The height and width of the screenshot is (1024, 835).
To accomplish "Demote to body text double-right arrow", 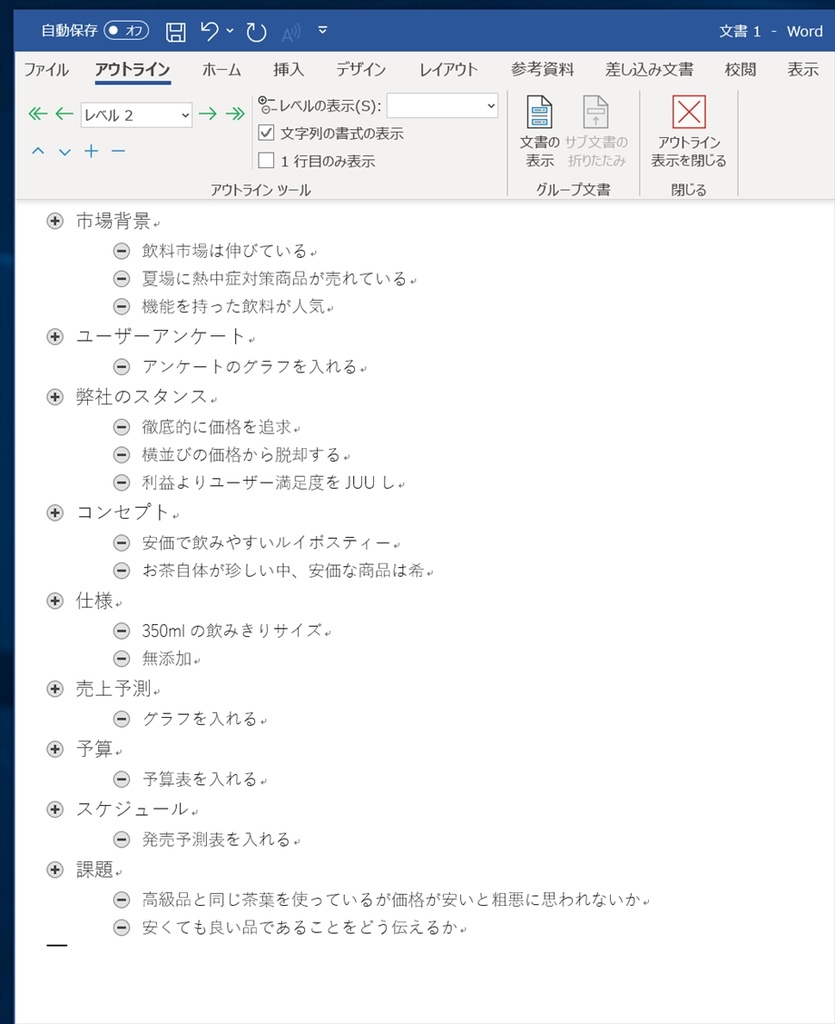I will pyautogui.click(x=235, y=114).
